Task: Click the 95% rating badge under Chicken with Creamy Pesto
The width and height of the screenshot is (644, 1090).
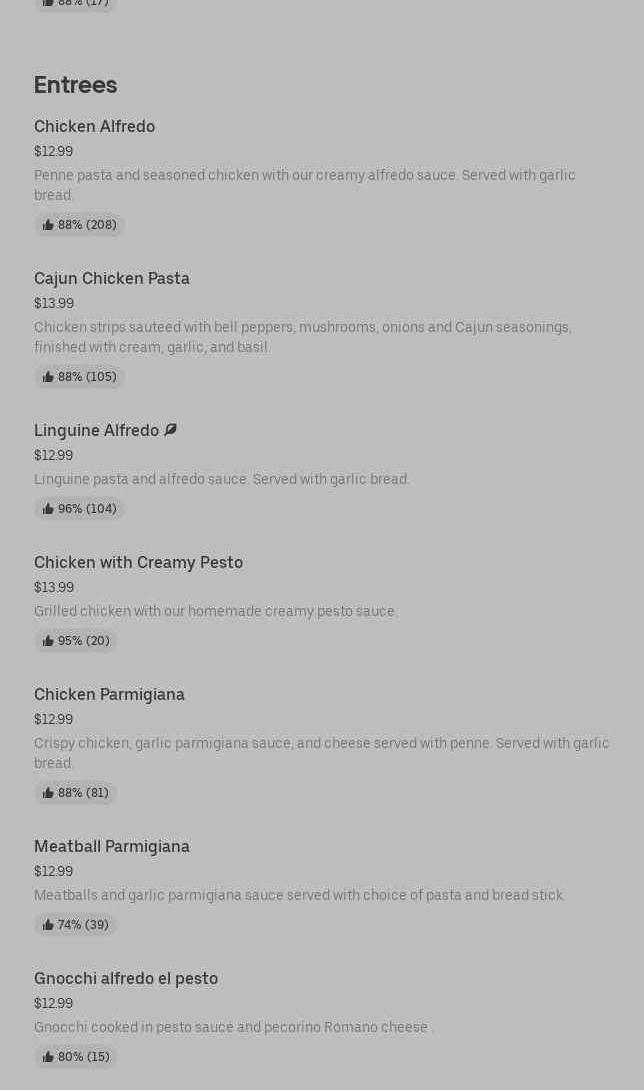Action: click(x=76, y=641)
